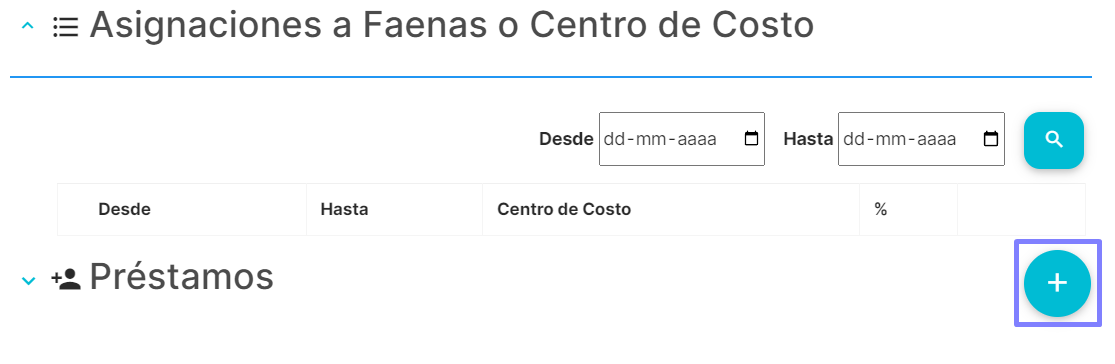1115x364 pixels.
Task: Focus the Hasta filter date input
Action: point(921,139)
